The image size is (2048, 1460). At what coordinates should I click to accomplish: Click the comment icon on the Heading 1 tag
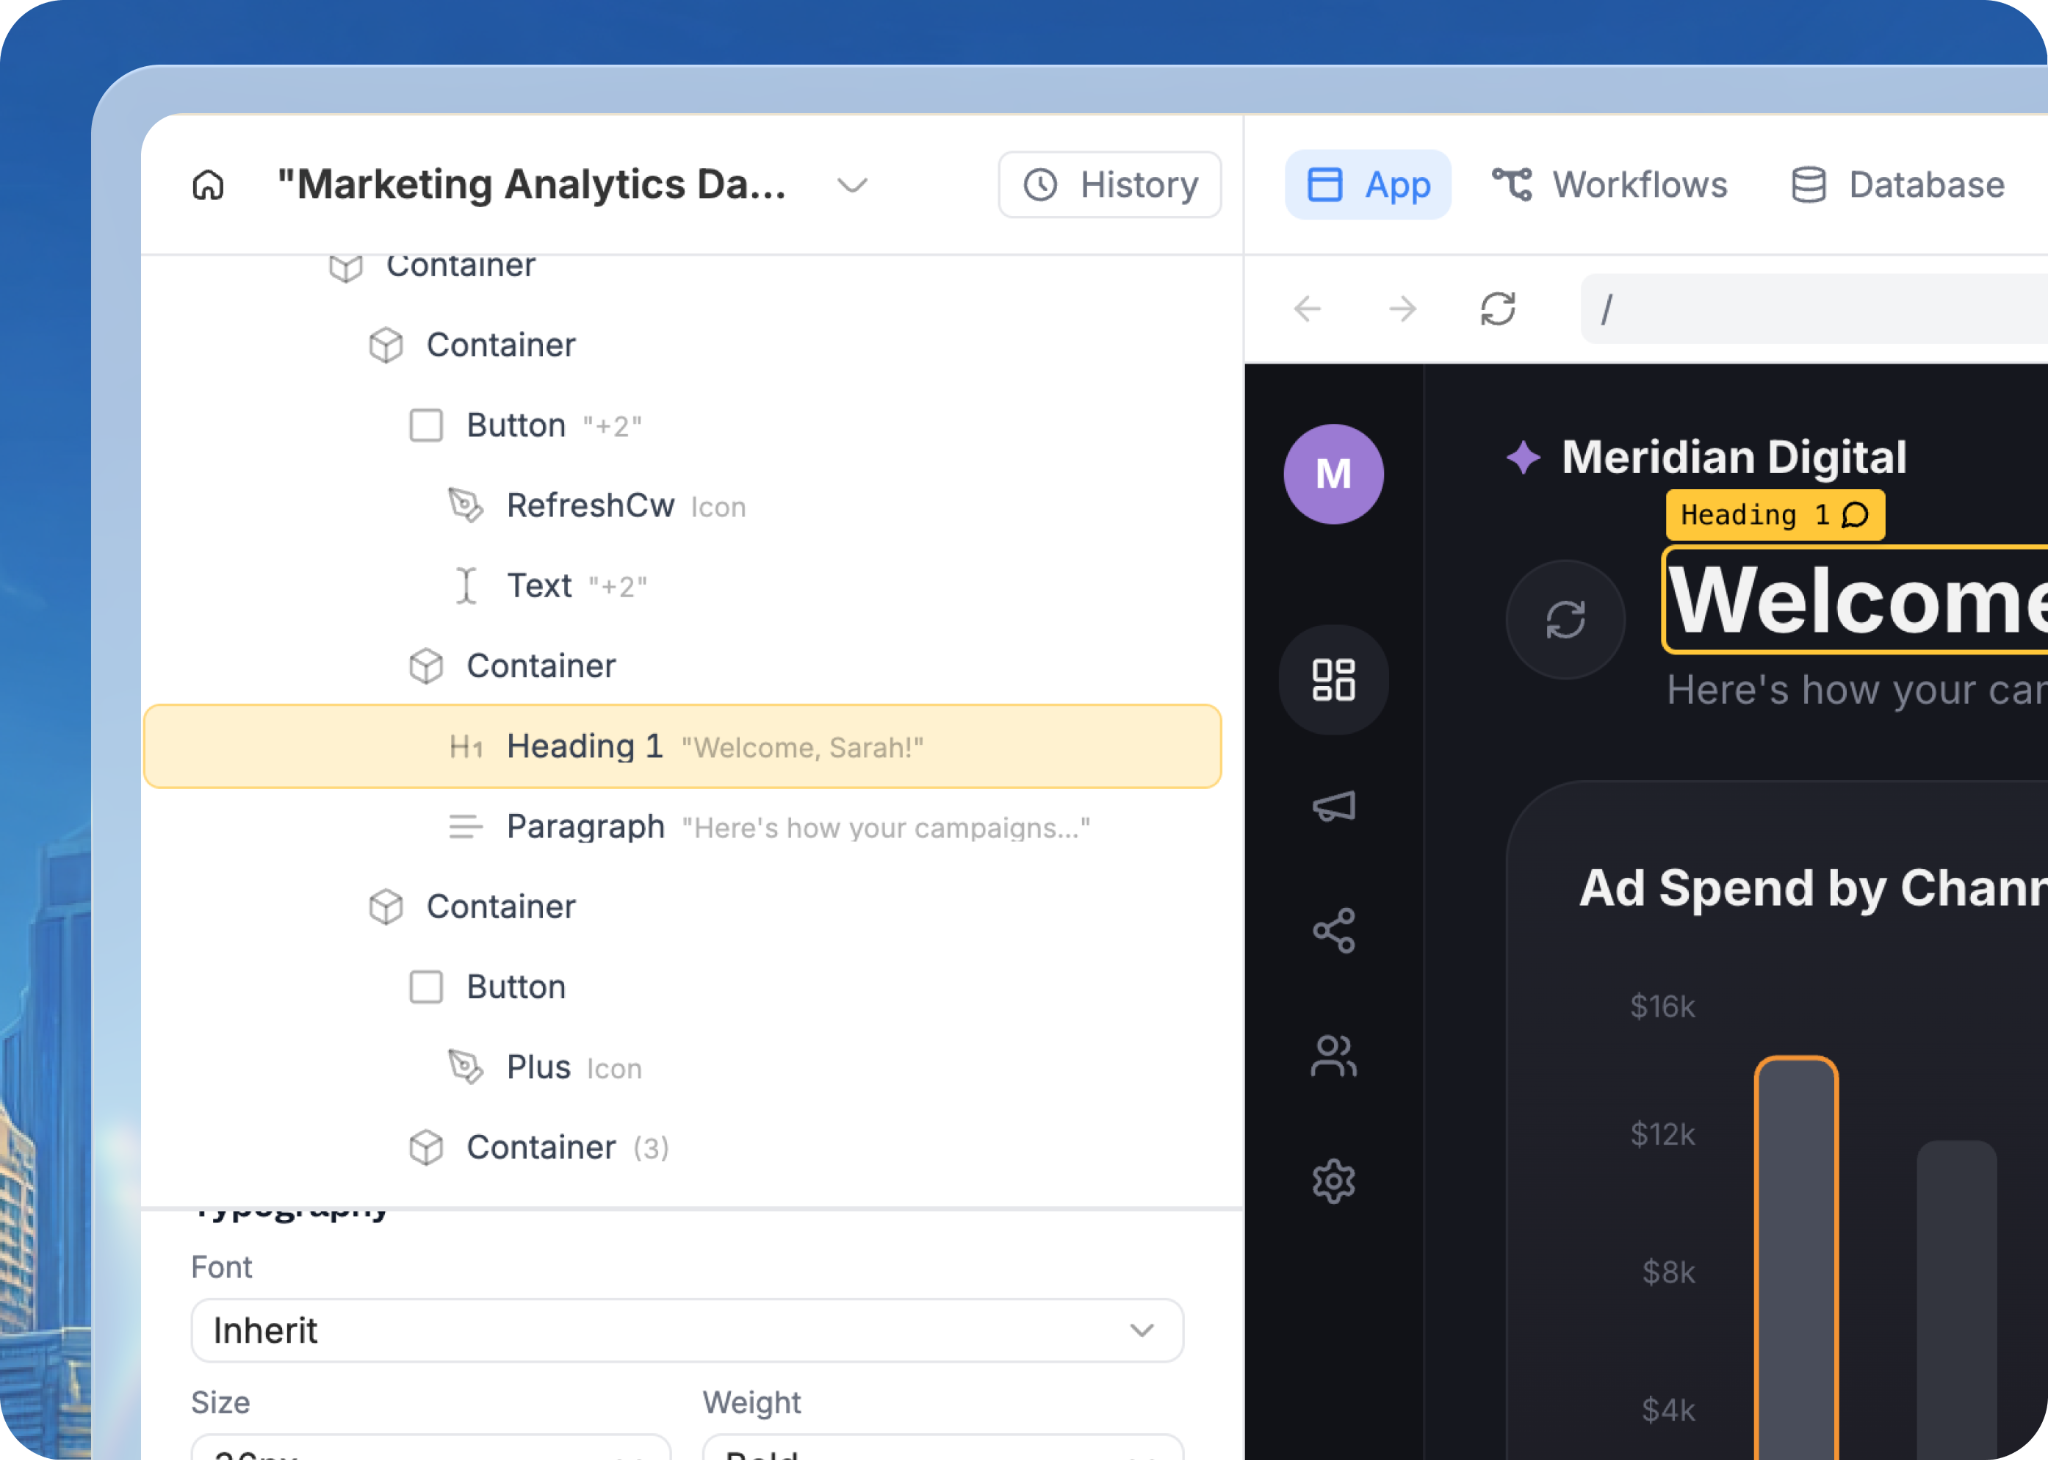point(1856,515)
